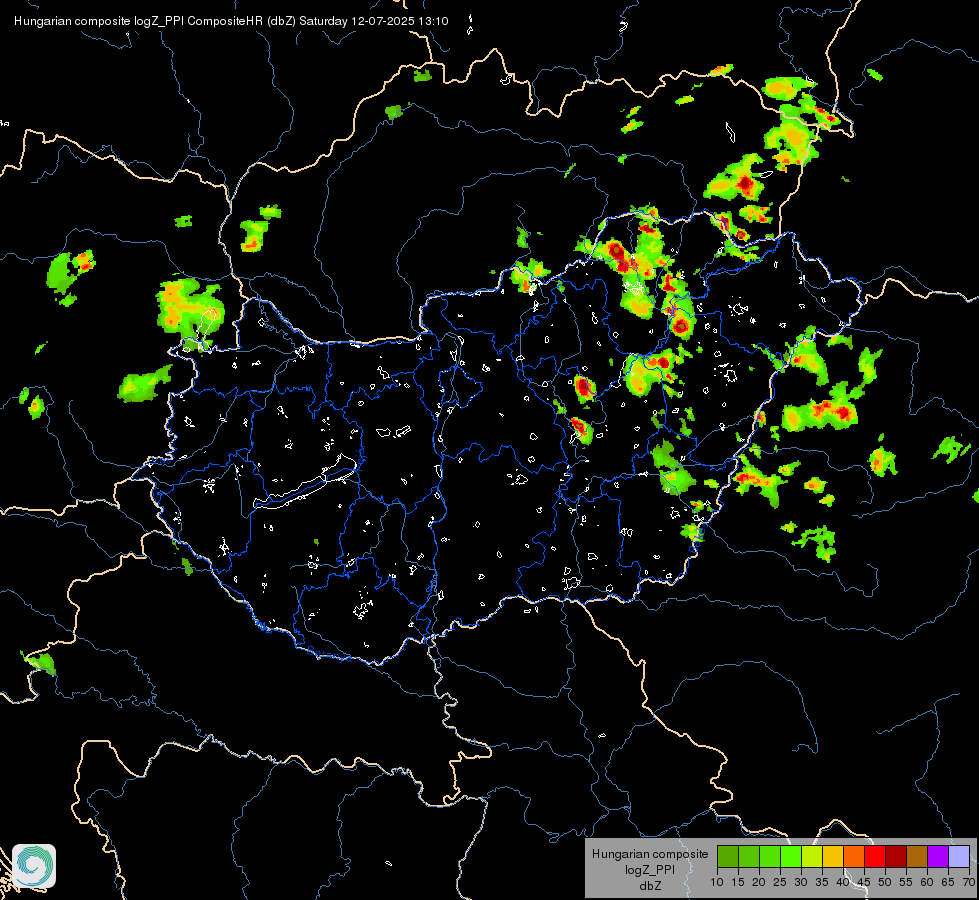Click the '10' tick label on legend scale
This screenshot has width=979, height=900.
tap(717, 882)
